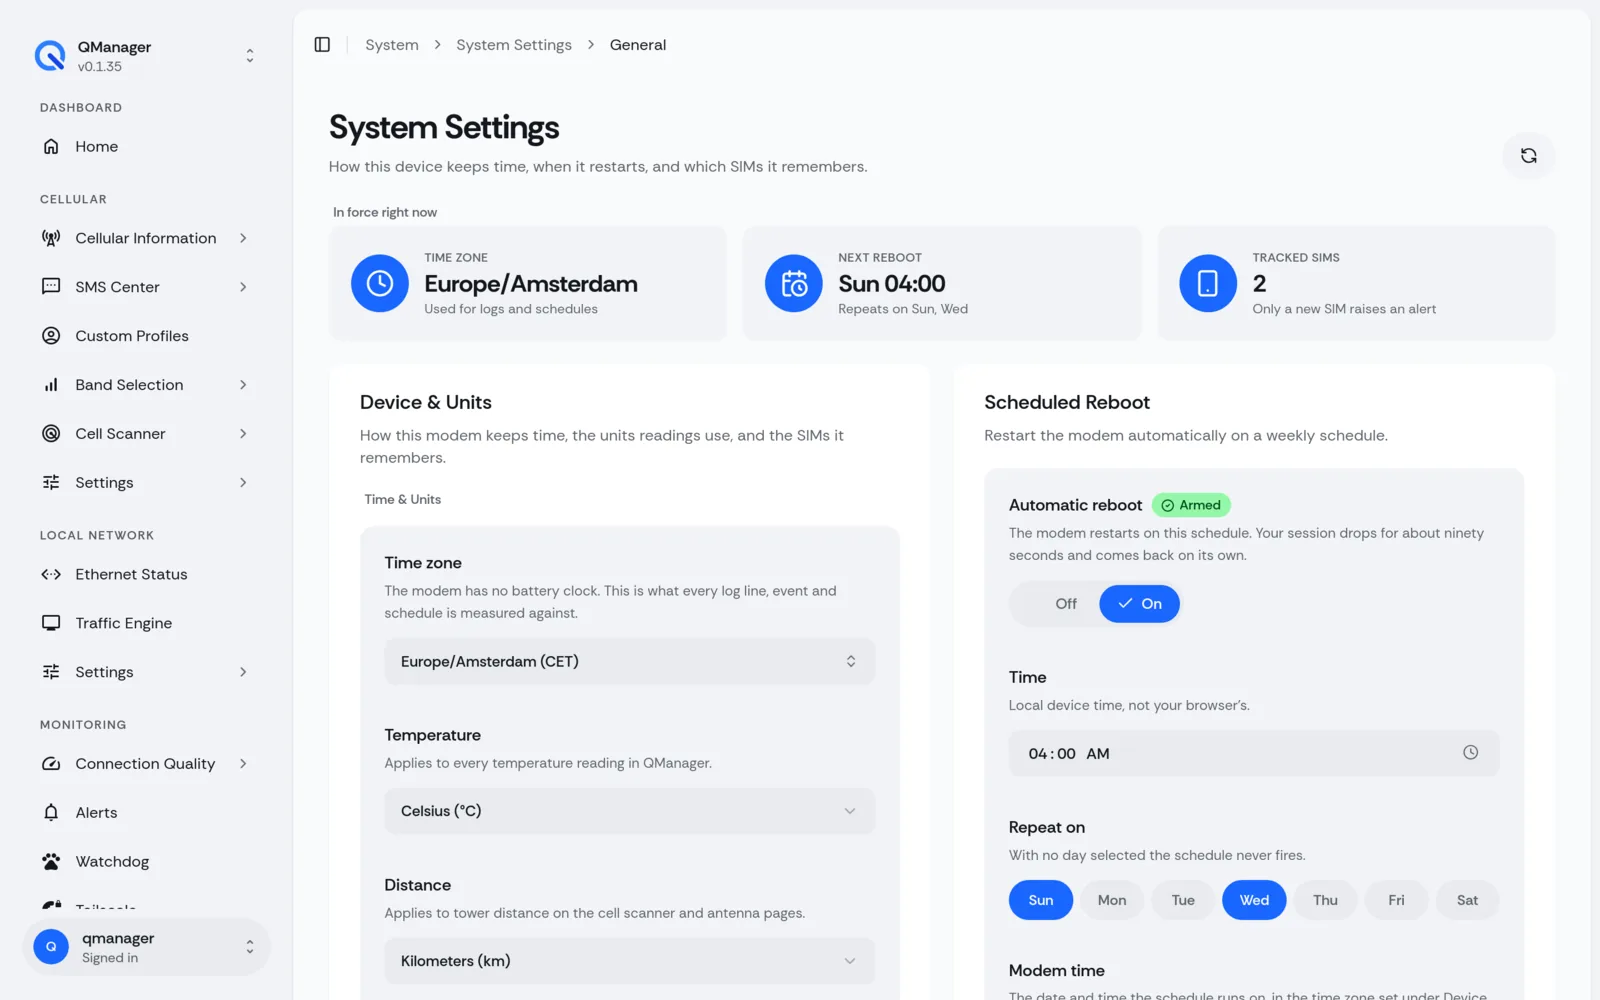Open Home in the sidebar
The height and width of the screenshot is (1000, 1600).
coord(147,147)
